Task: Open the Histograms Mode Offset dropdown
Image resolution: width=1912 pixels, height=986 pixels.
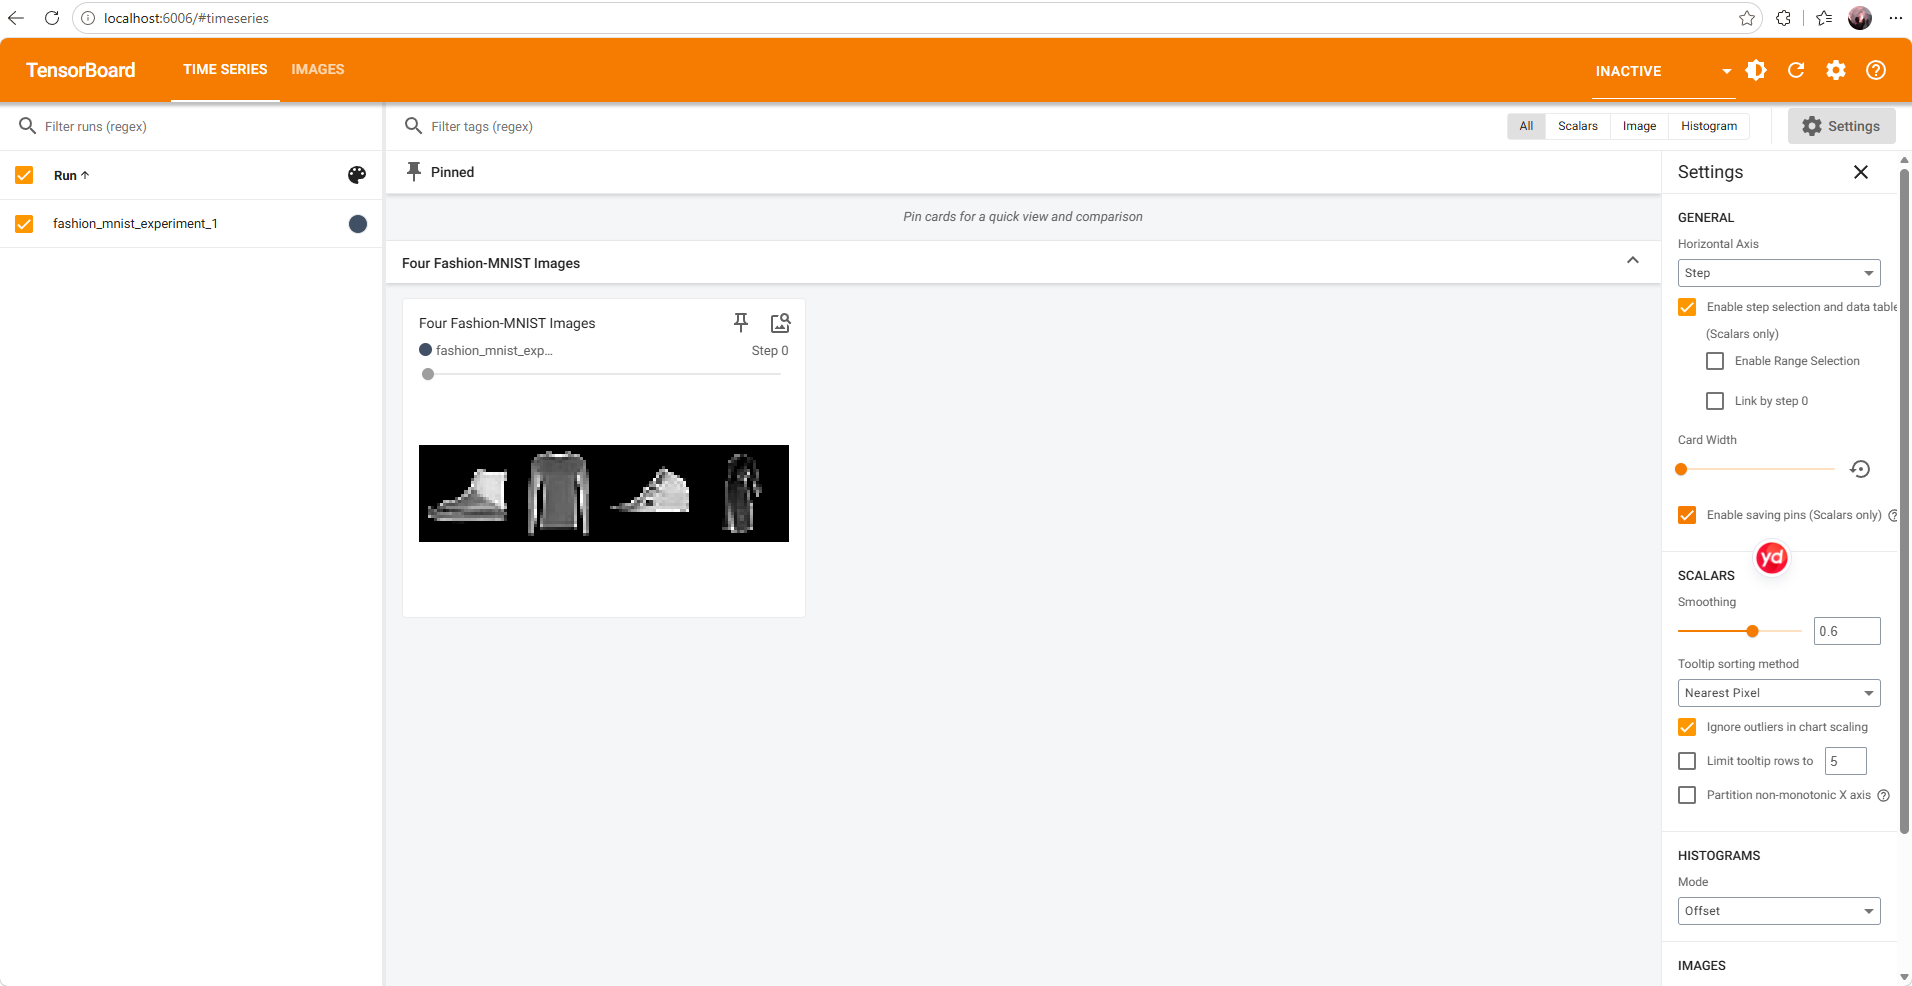Action: 1779,911
